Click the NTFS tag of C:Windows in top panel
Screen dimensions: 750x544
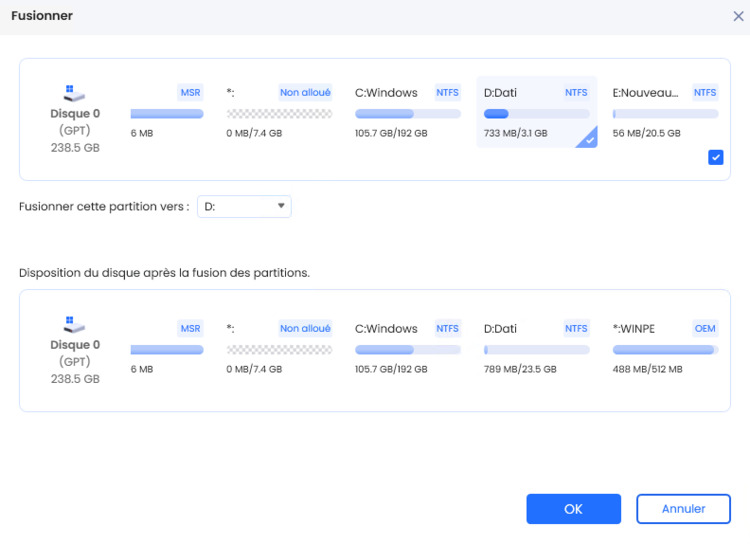pyautogui.click(x=447, y=92)
